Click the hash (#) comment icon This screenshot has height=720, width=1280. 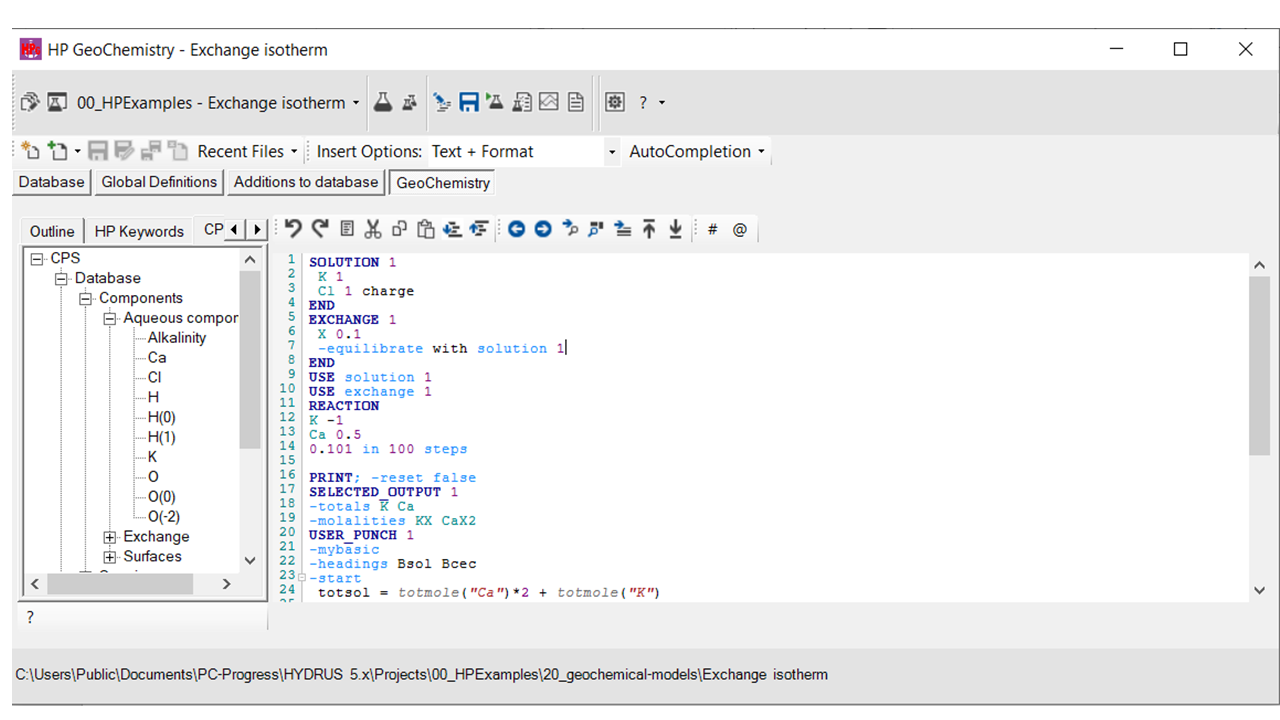(712, 229)
